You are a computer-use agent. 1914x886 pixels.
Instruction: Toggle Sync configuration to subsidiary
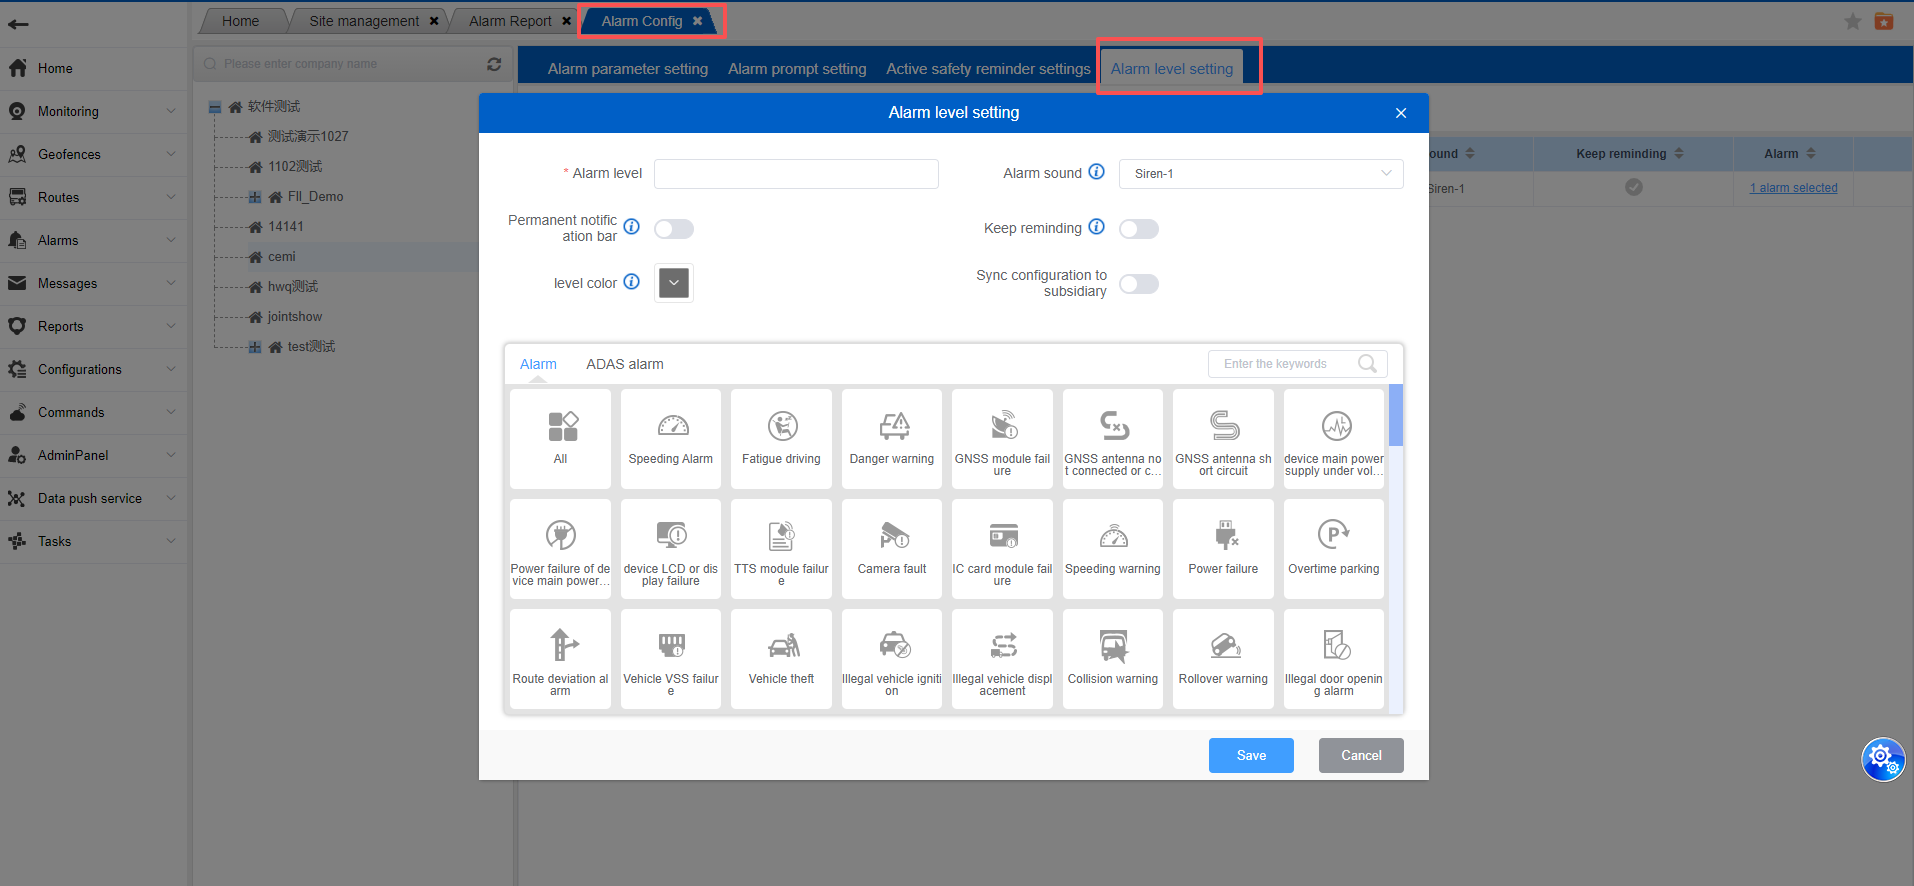[1139, 284]
